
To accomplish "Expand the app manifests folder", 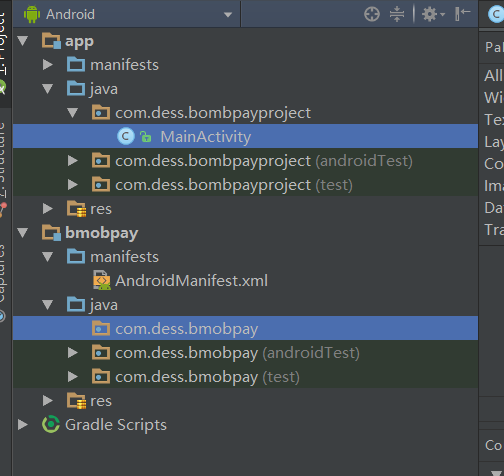I will 48,65.
